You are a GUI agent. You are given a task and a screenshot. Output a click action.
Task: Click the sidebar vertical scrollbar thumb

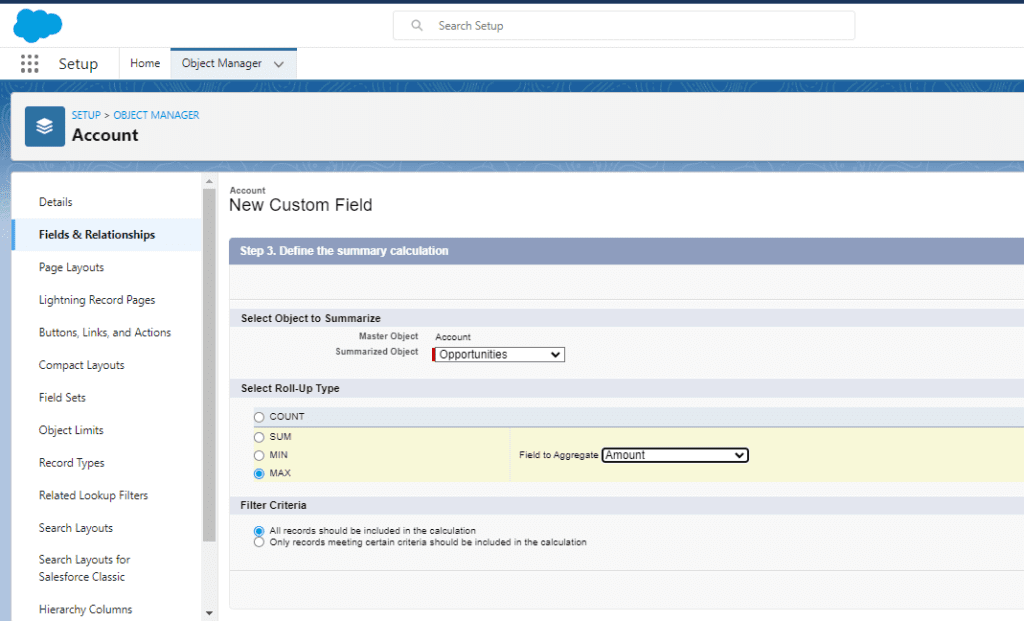209,365
